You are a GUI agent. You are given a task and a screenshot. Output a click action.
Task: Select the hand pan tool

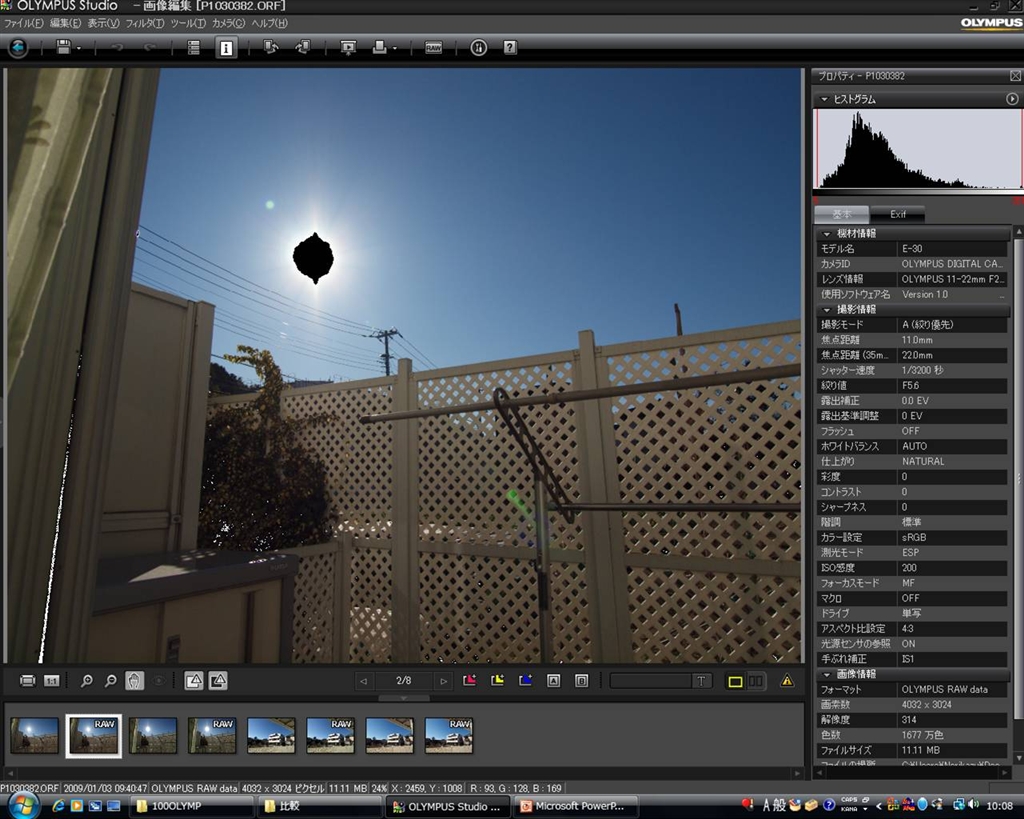click(x=134, y=681)
